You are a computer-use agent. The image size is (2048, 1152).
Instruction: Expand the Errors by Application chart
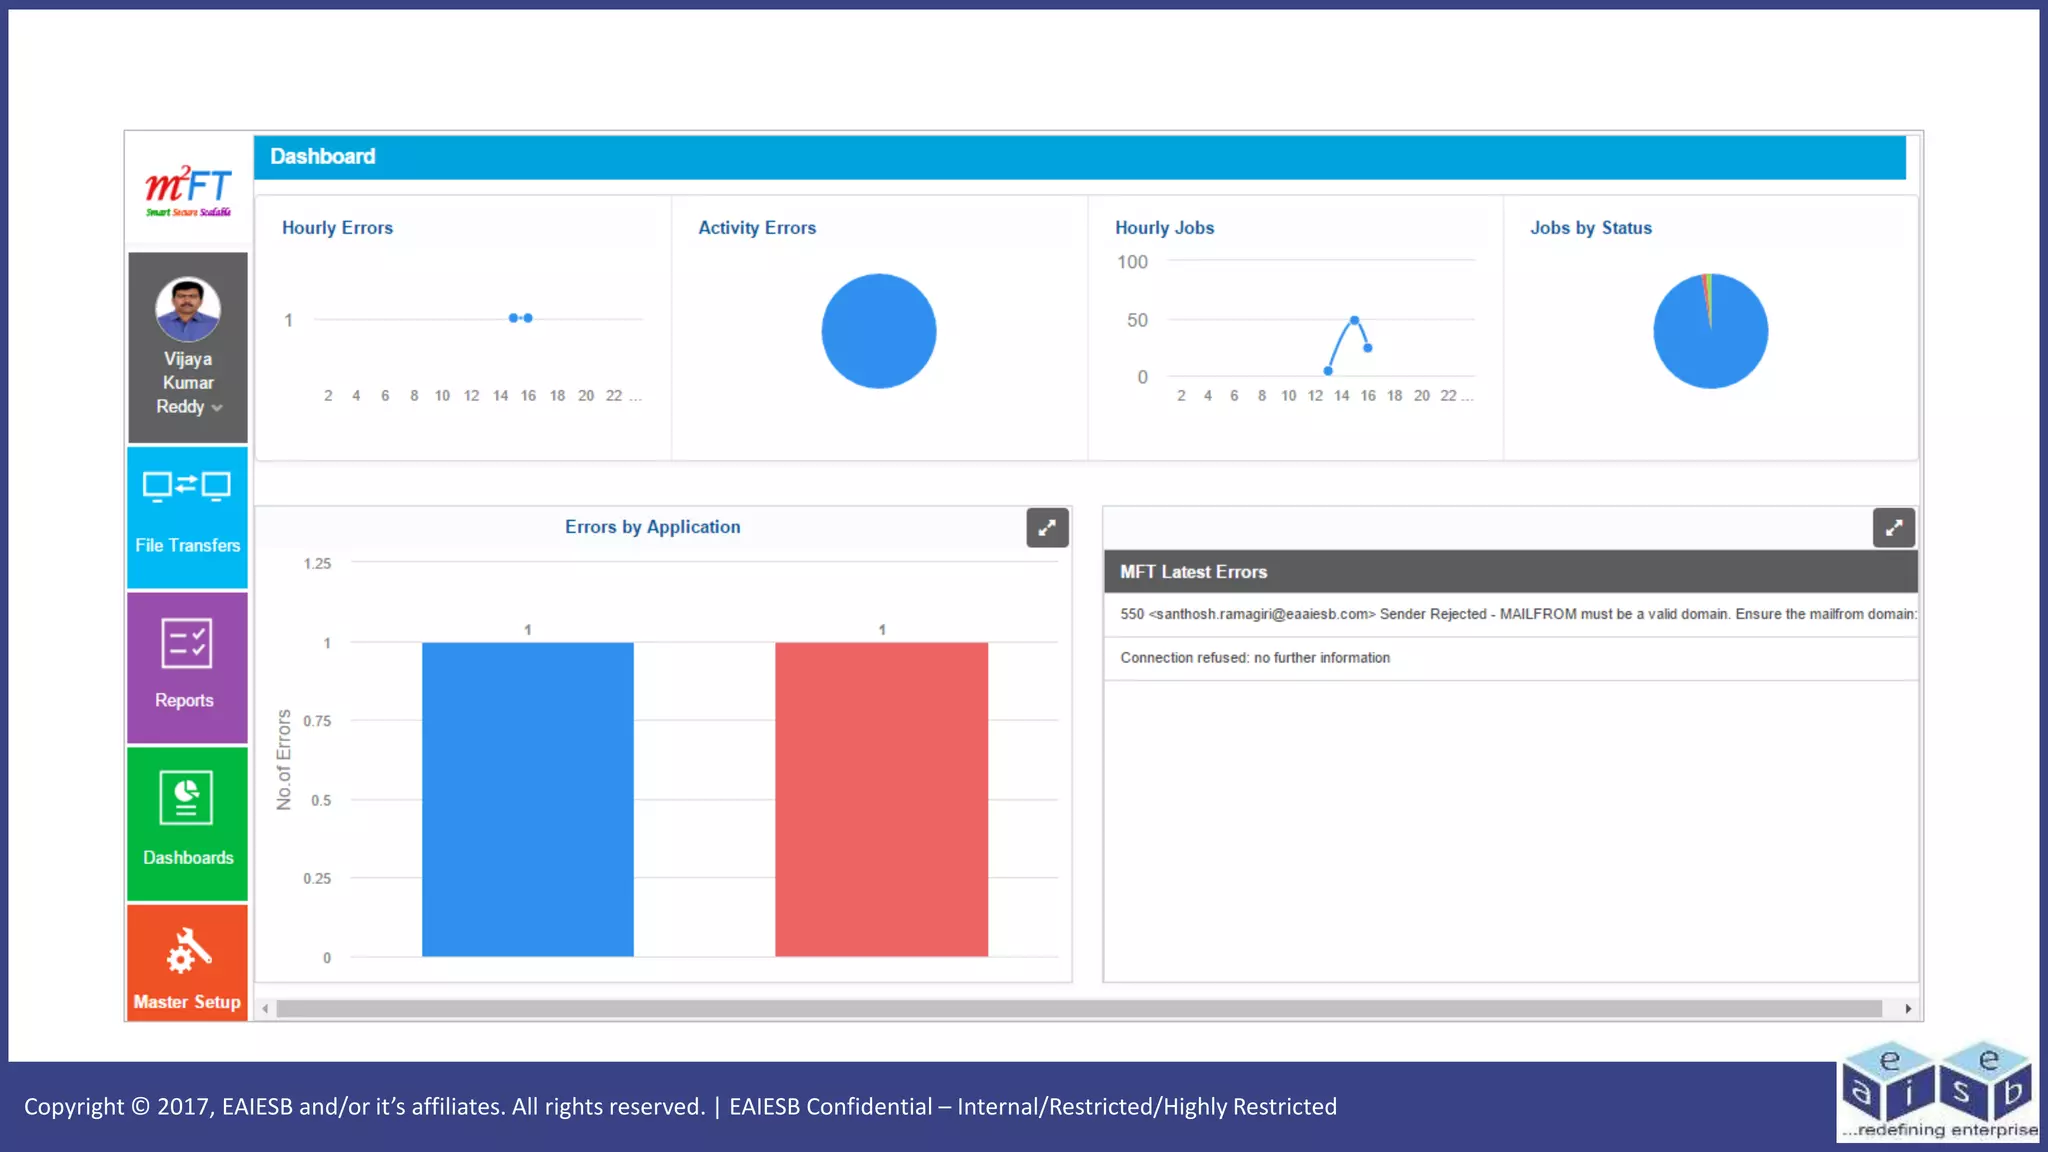(1047, 528)
